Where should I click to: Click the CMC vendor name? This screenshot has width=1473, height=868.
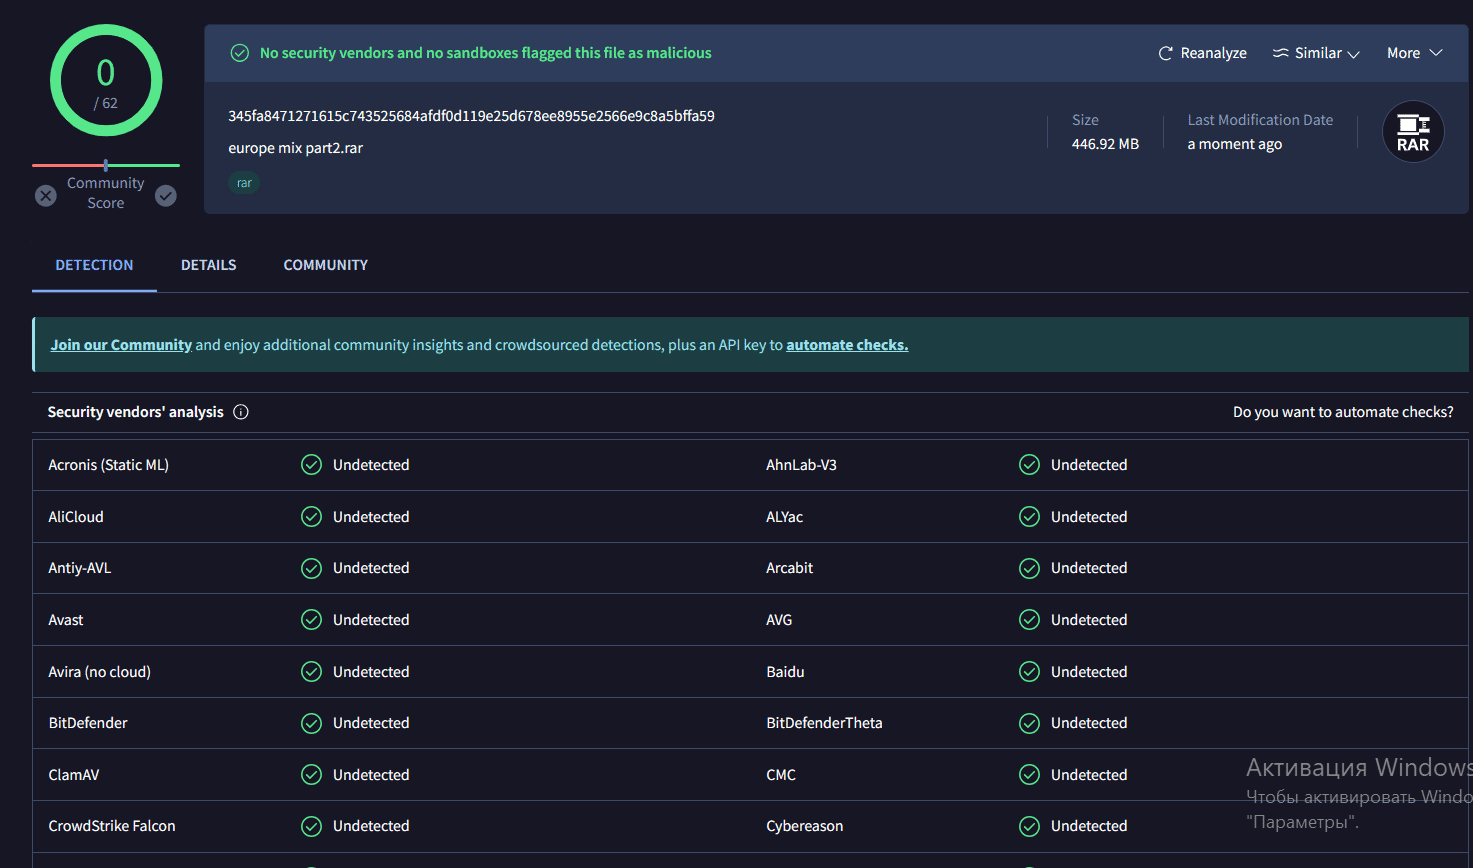[x=781, y=775]
